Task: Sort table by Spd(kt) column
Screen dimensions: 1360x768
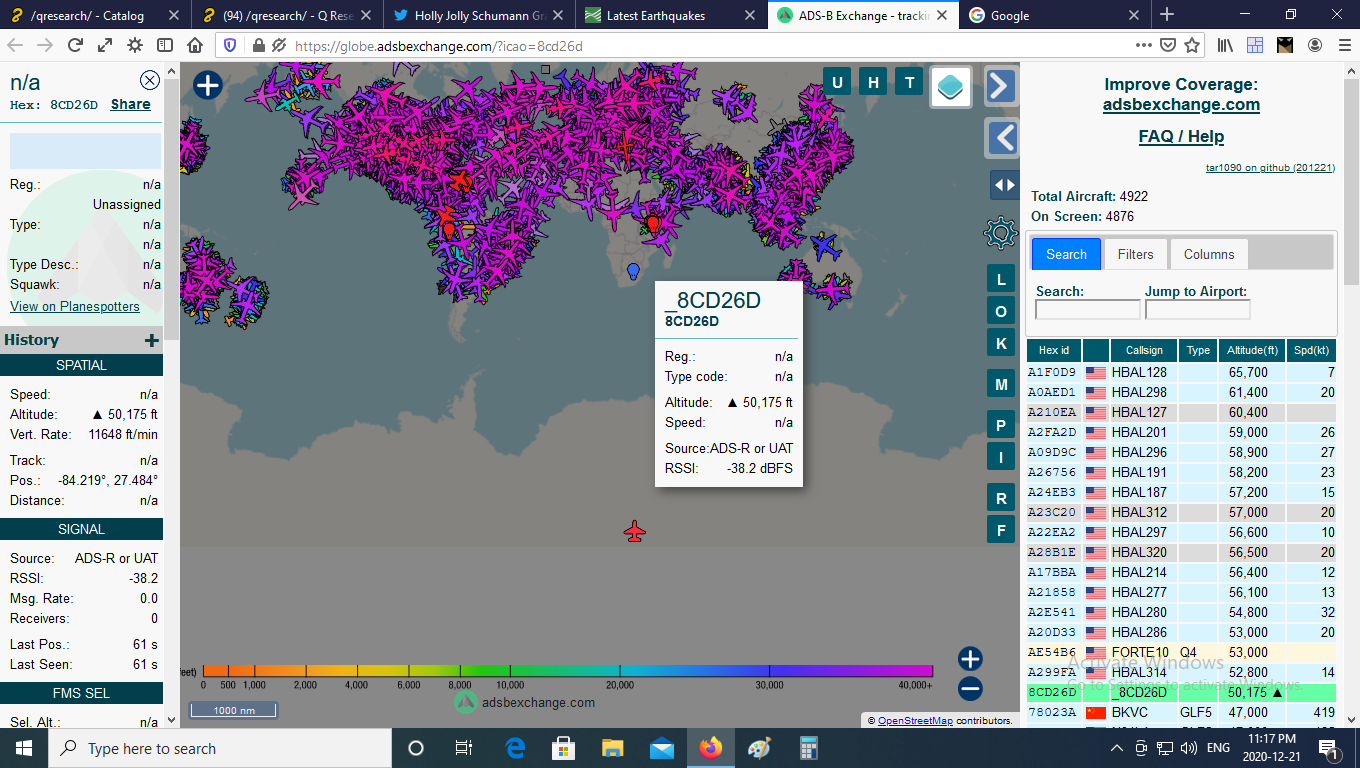Action: point(1311,350)
